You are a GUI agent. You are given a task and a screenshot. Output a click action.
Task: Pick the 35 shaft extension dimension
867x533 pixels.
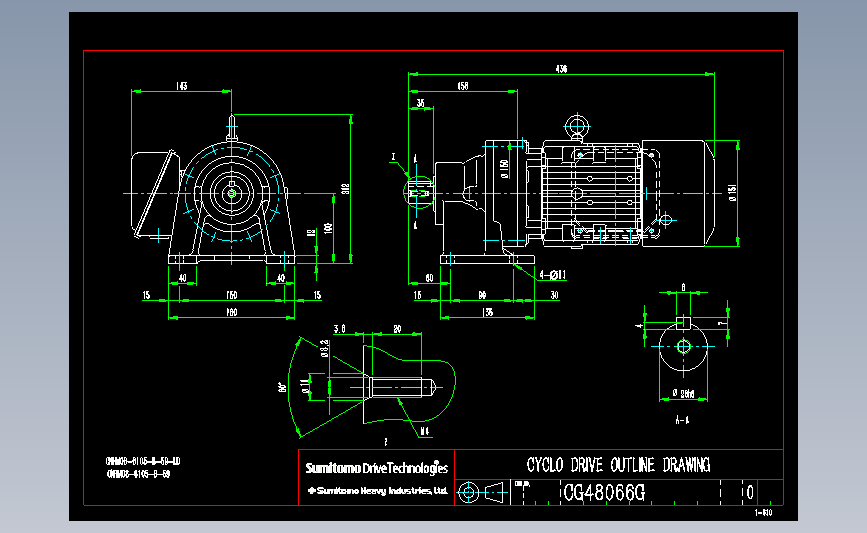coord(420,103)
